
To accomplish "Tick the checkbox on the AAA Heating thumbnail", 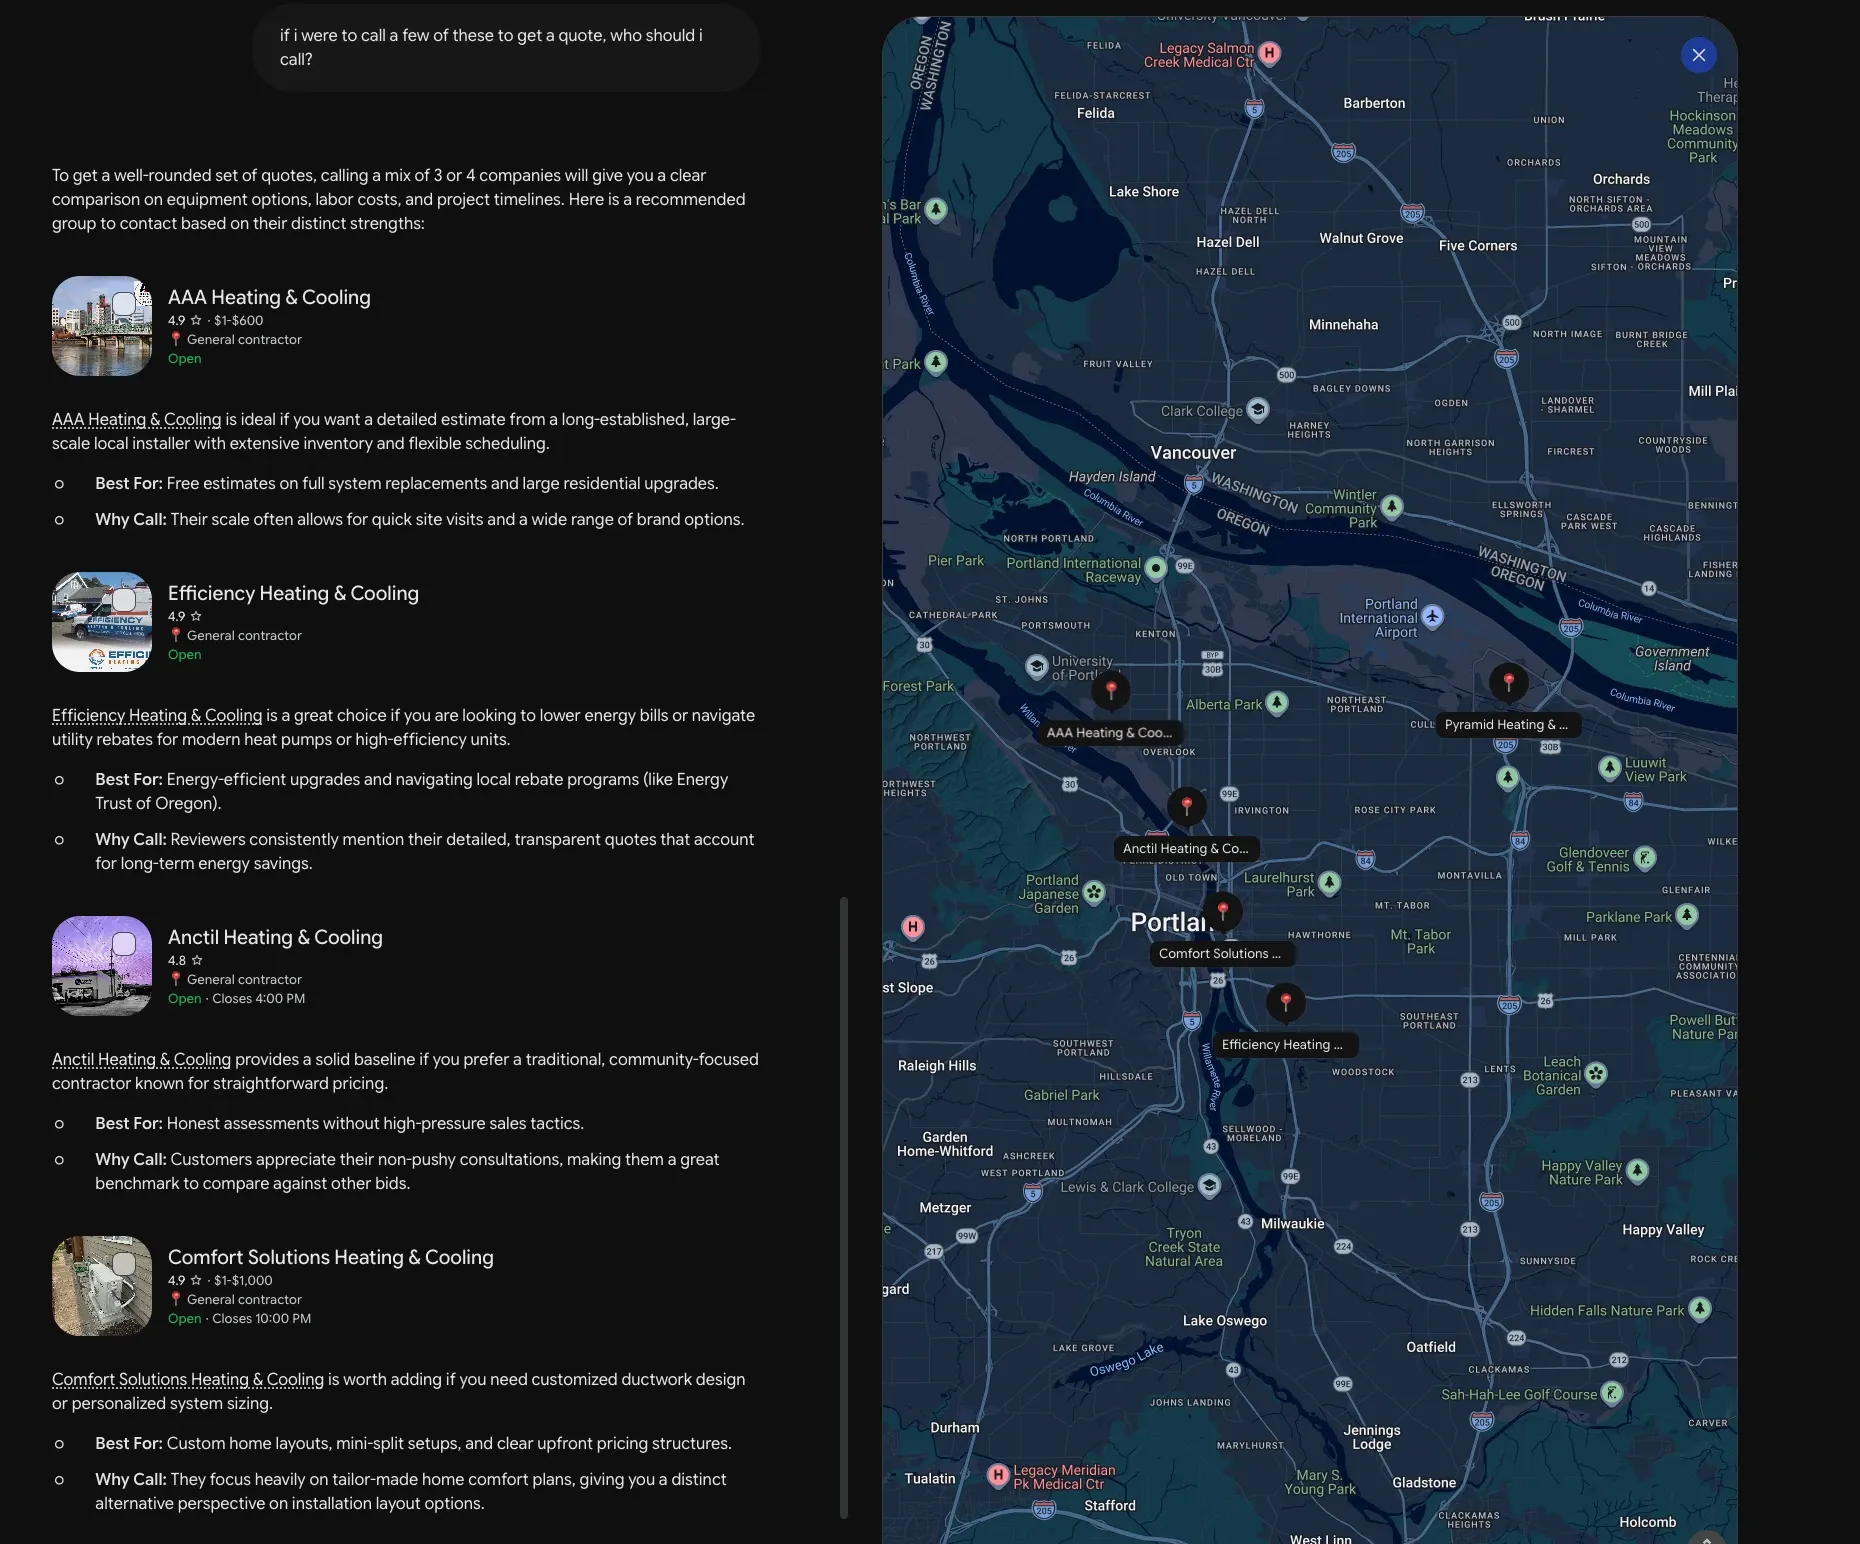I will [x=124, y=304].
